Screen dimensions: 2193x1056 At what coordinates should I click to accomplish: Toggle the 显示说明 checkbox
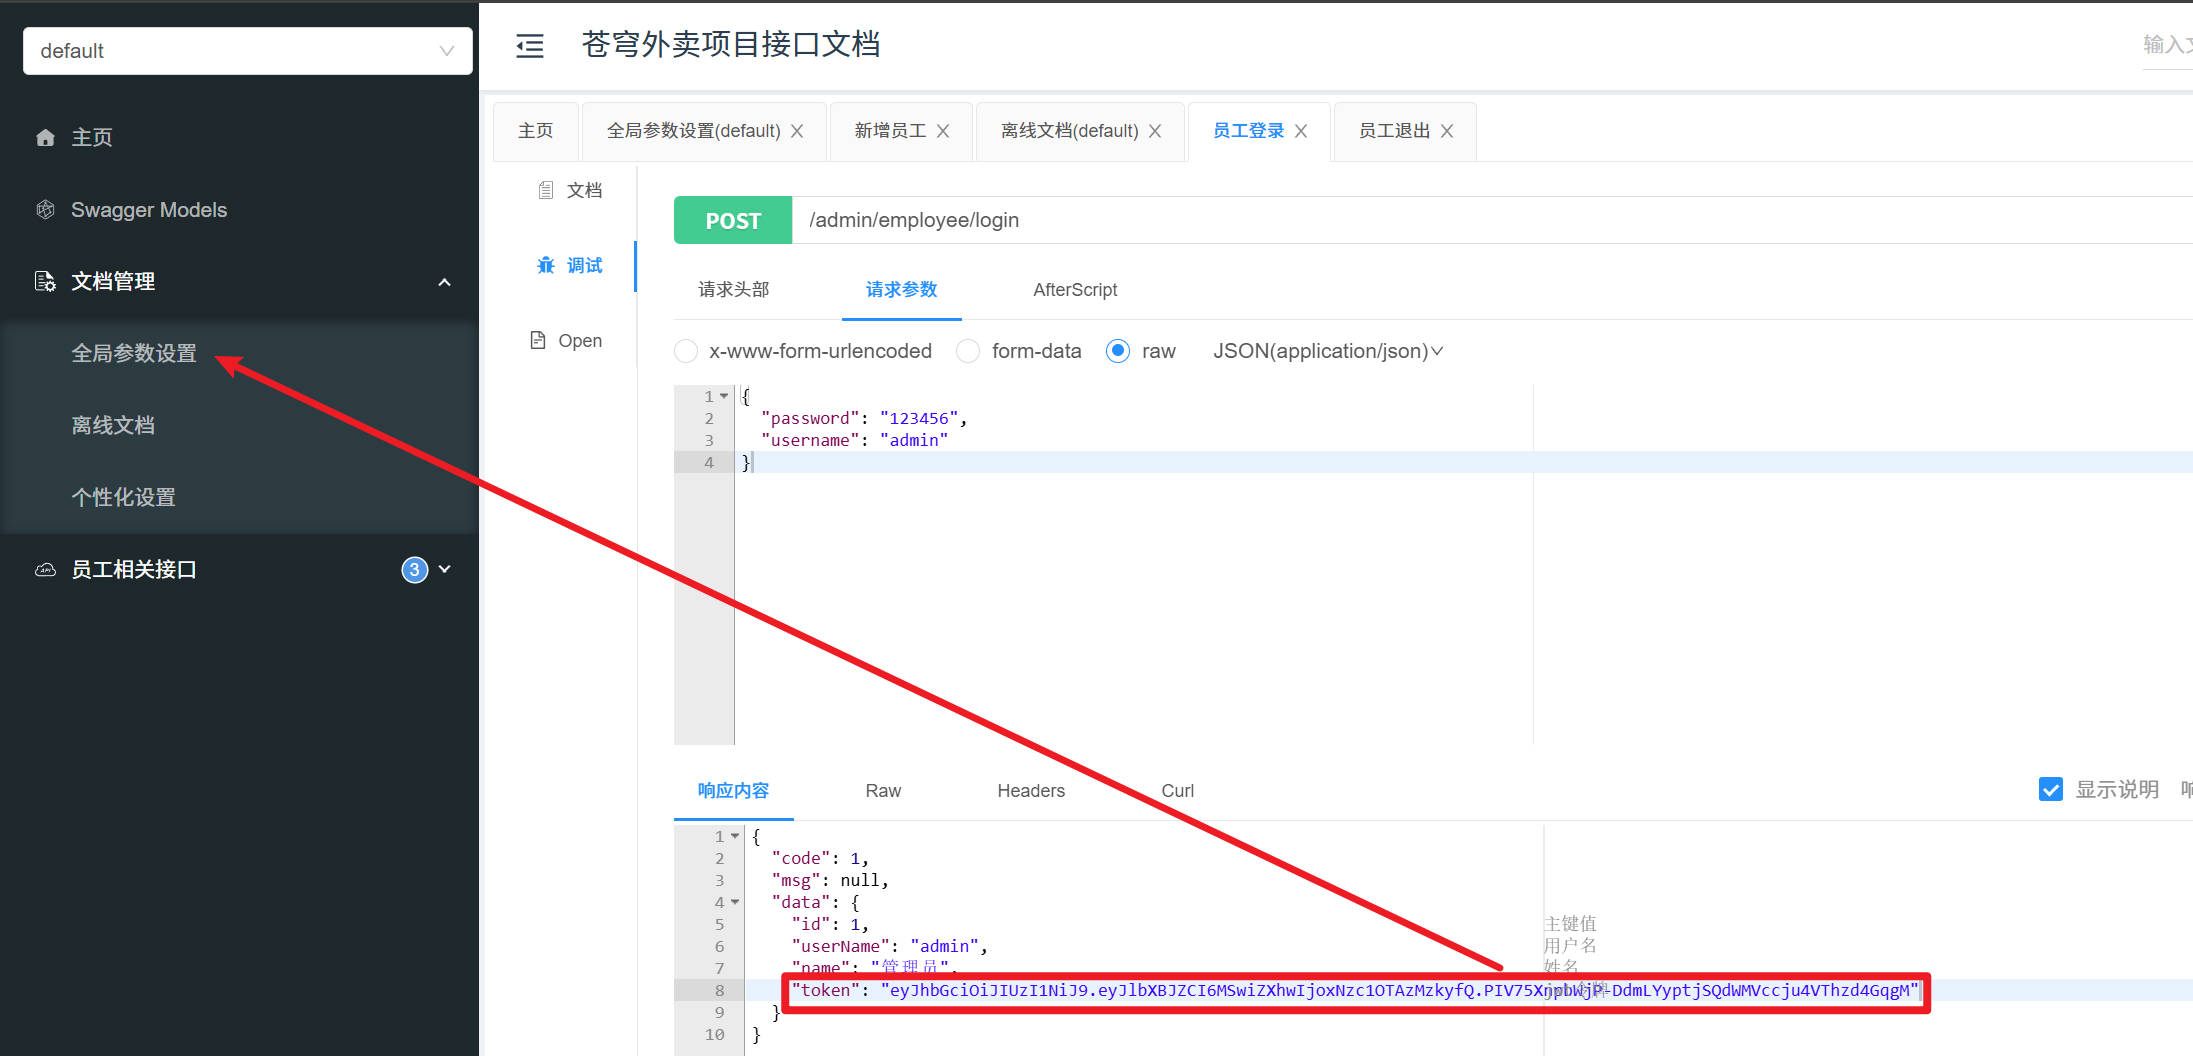pyautogui.click(x=2050, y=789)
